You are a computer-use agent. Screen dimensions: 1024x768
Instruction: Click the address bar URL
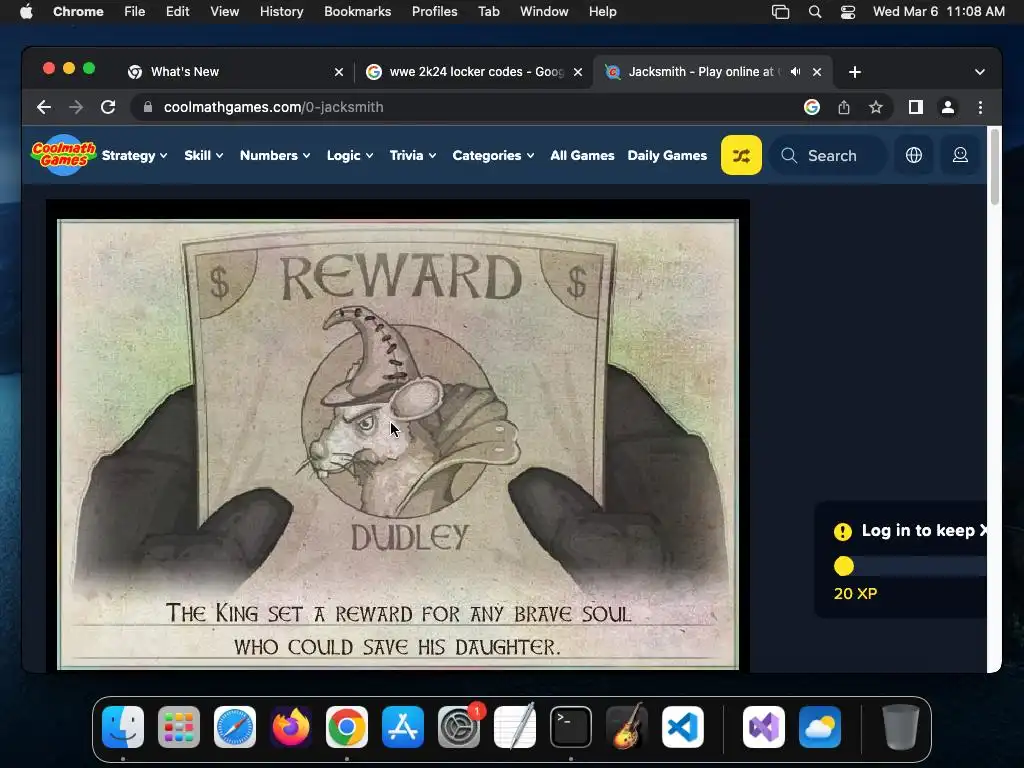coord(273,107)
